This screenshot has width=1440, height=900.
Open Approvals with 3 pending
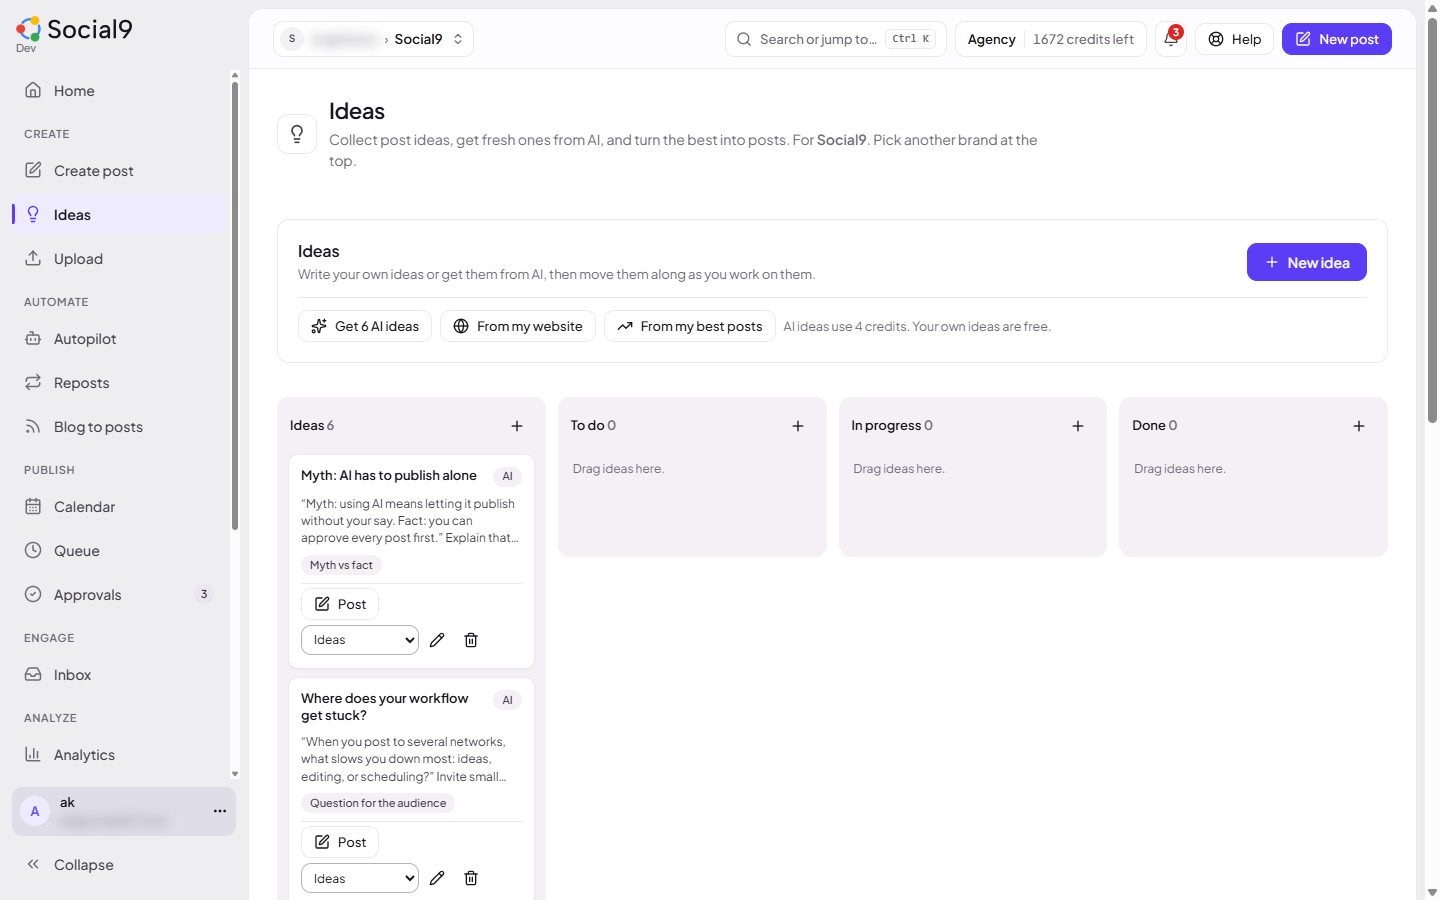point(120,595)
